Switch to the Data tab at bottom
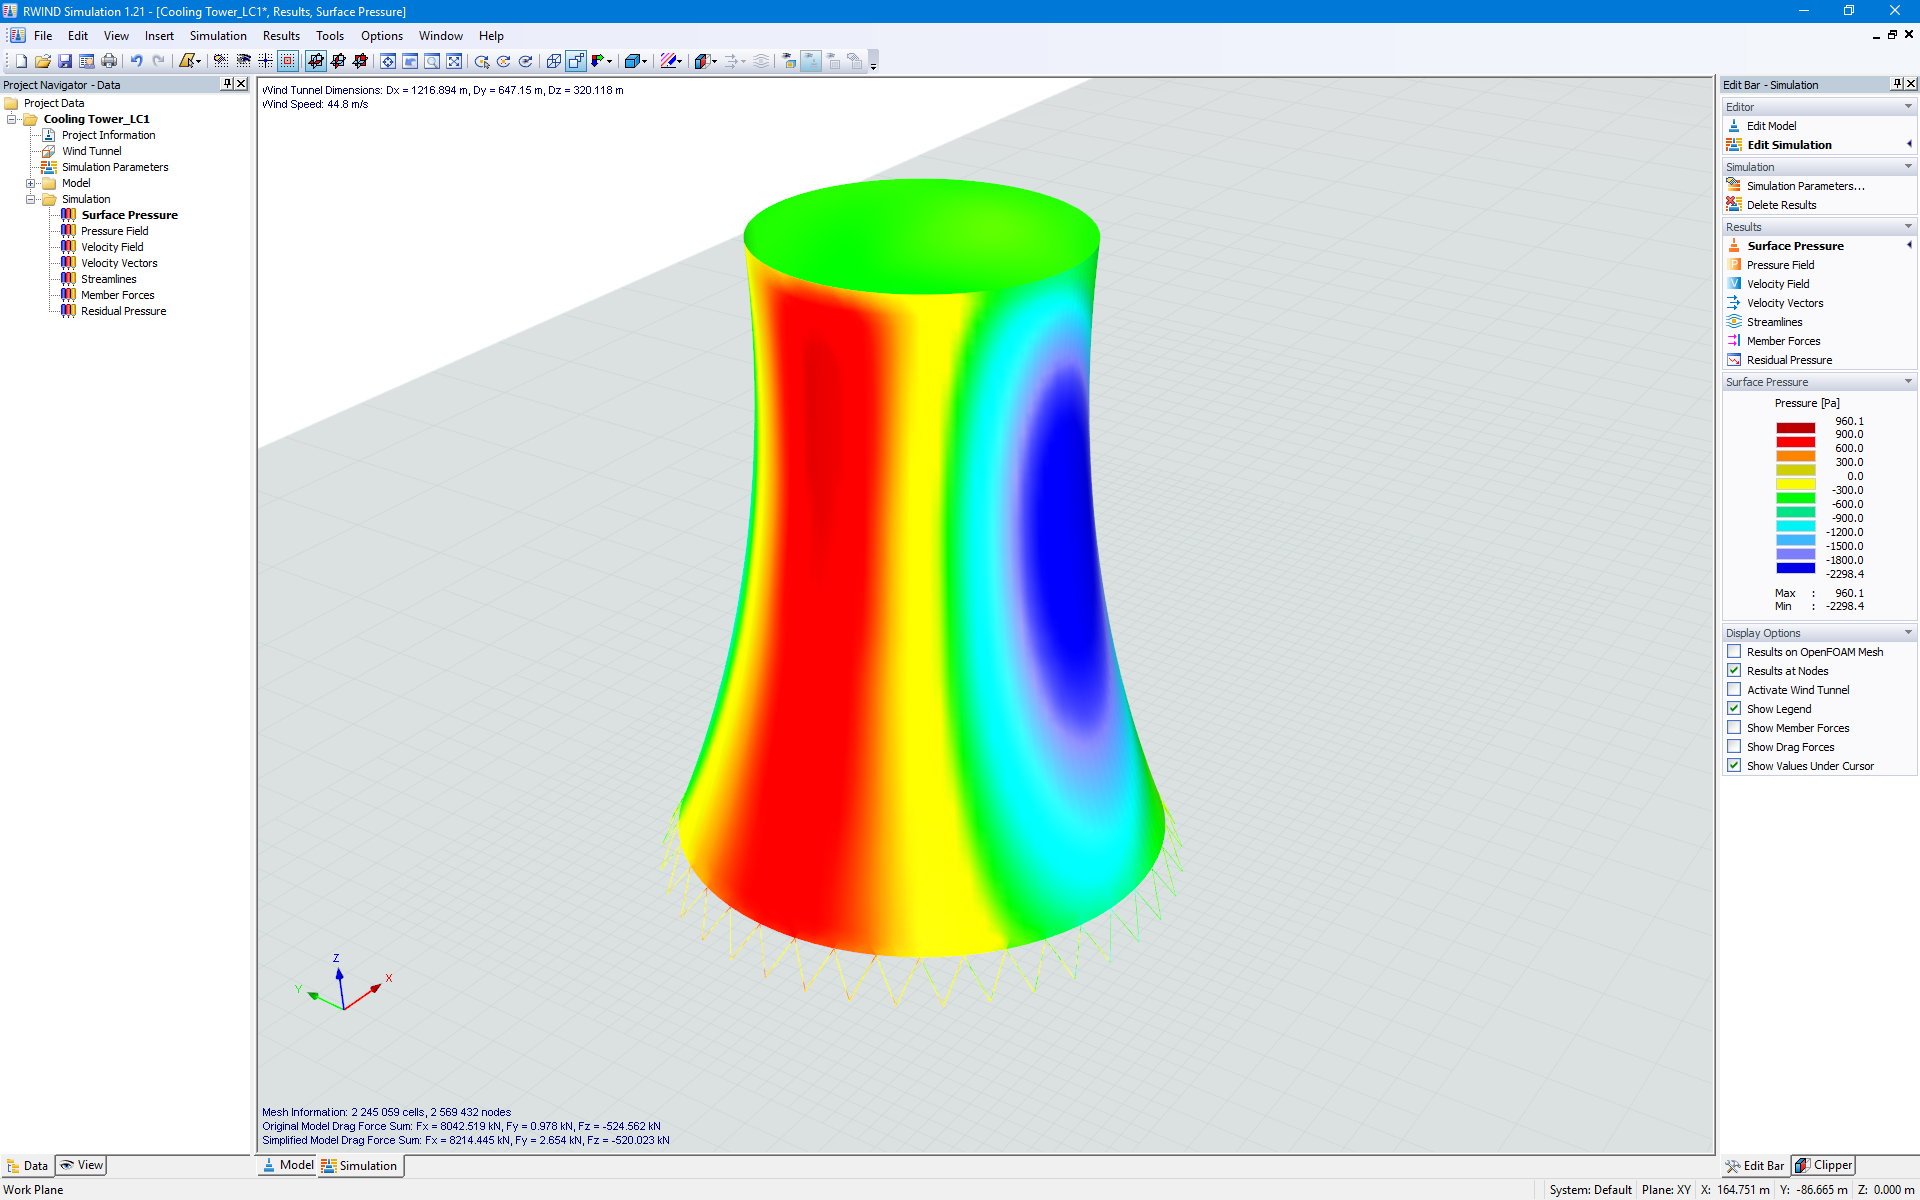 click(28, 1165)
